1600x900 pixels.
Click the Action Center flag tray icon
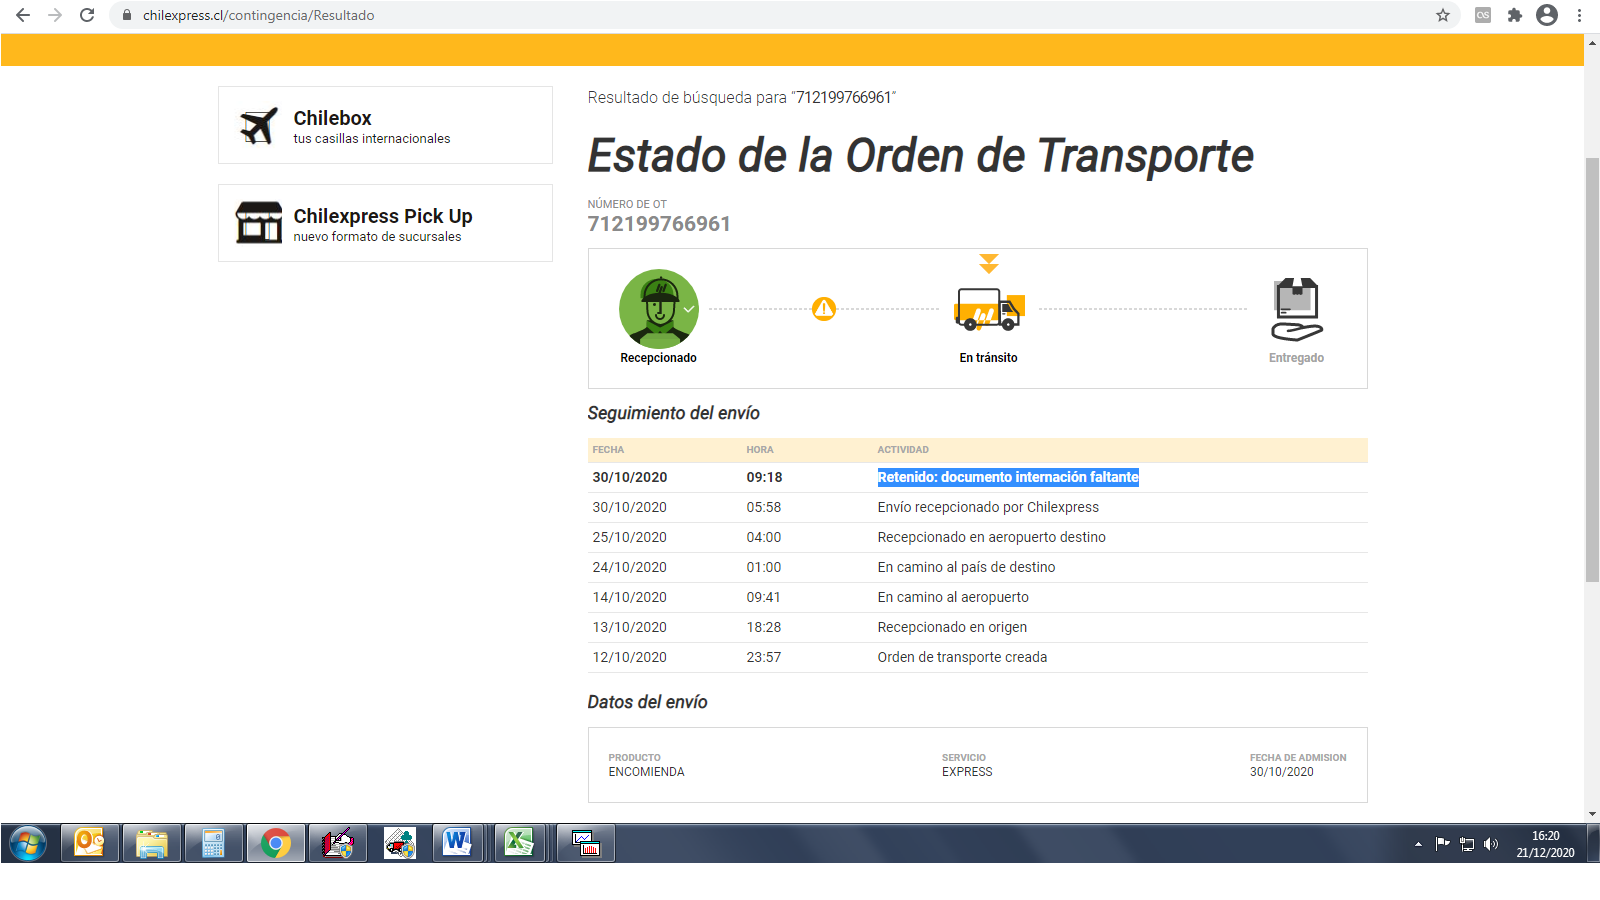(x=1442, y=844)
